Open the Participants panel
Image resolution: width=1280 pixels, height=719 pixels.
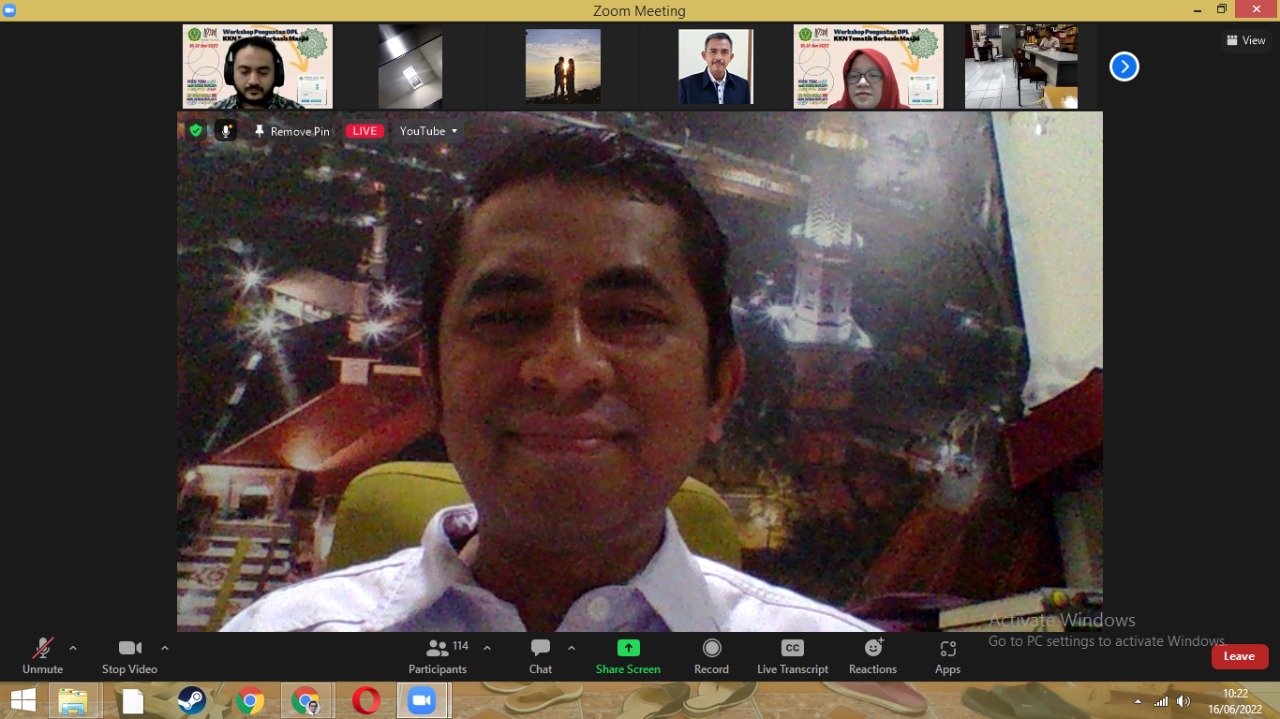click(438, 656)
